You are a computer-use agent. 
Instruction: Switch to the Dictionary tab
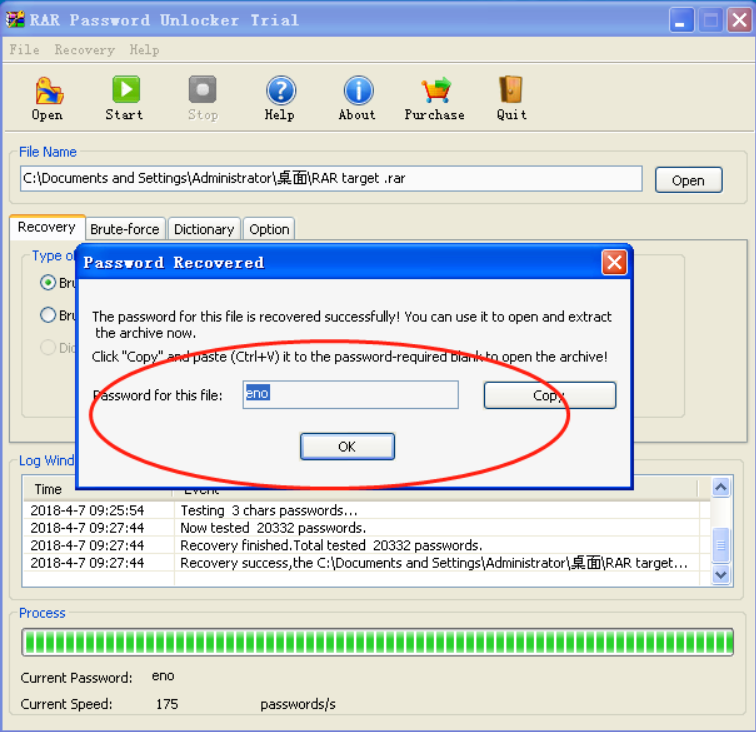(x=204, y=229)
